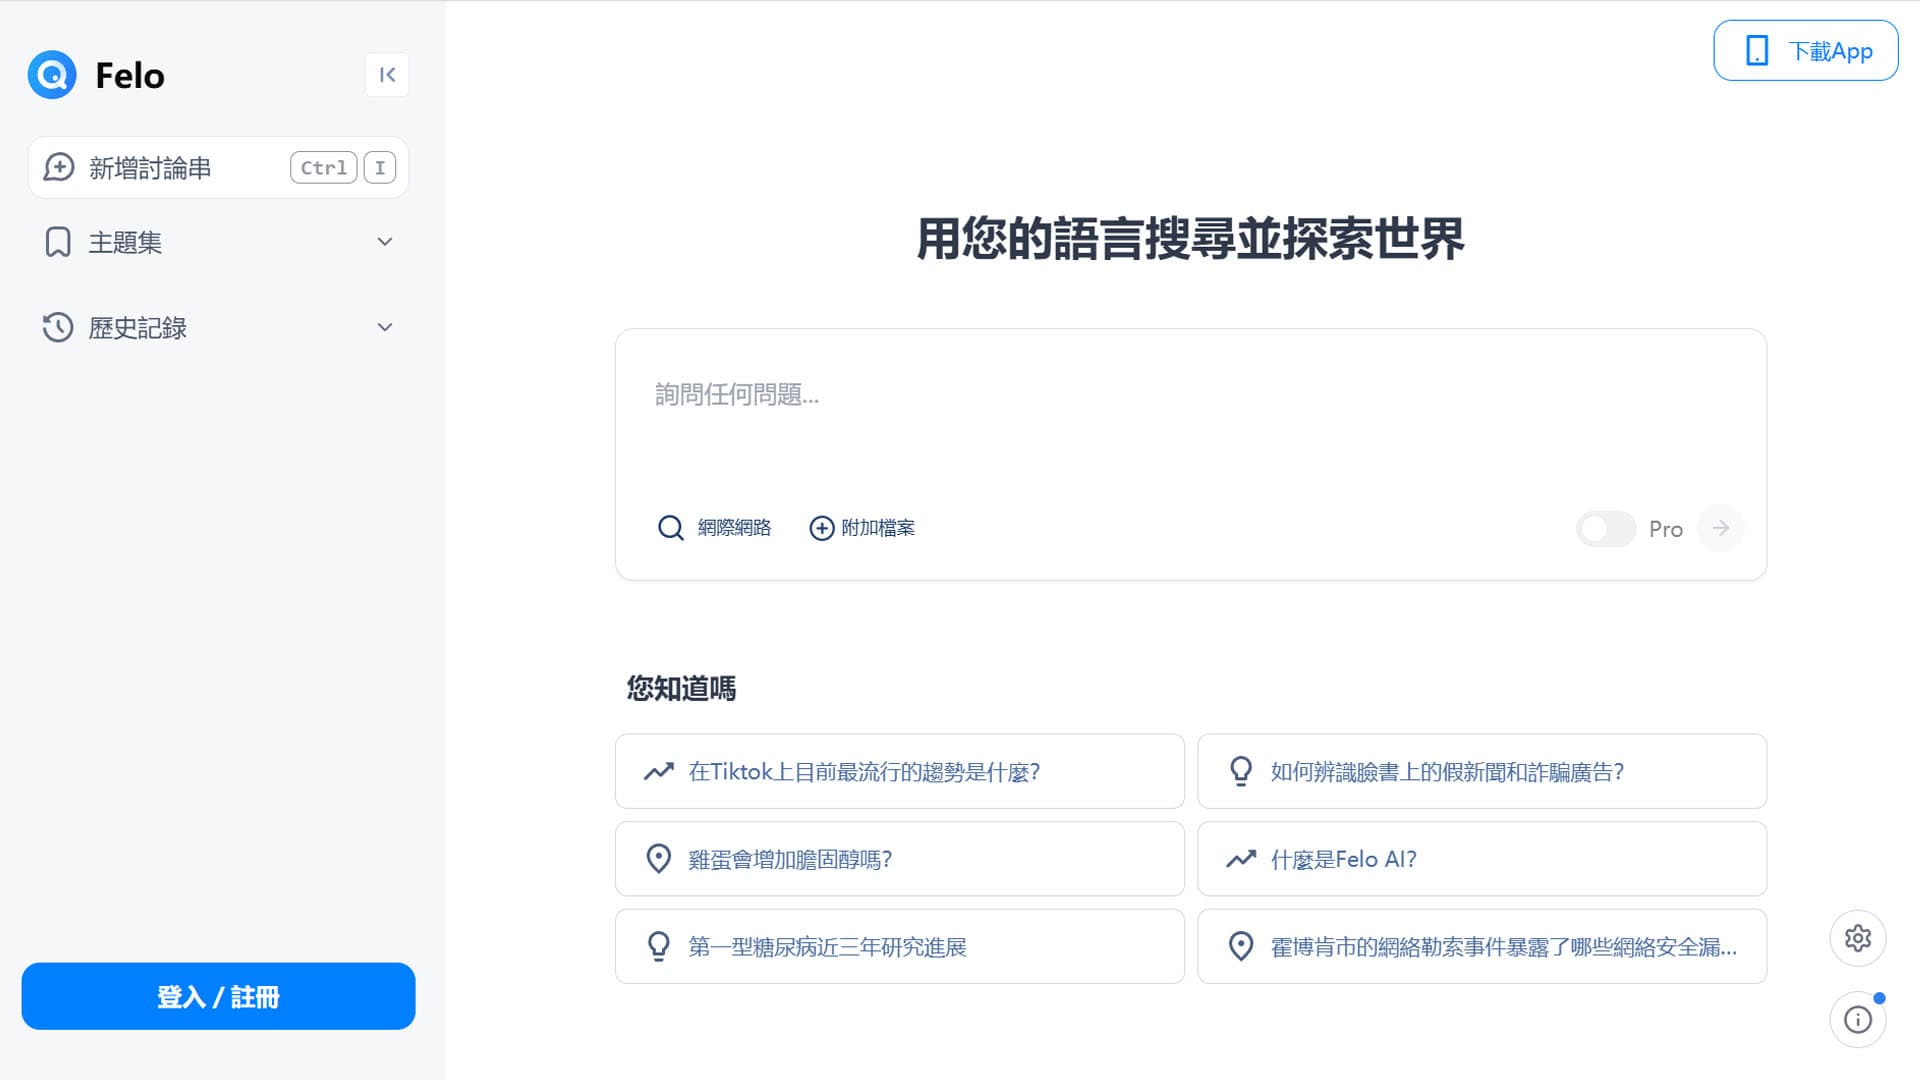Open settings via the gear icon
The image size is (1920, 1080).
point(1858,938)
